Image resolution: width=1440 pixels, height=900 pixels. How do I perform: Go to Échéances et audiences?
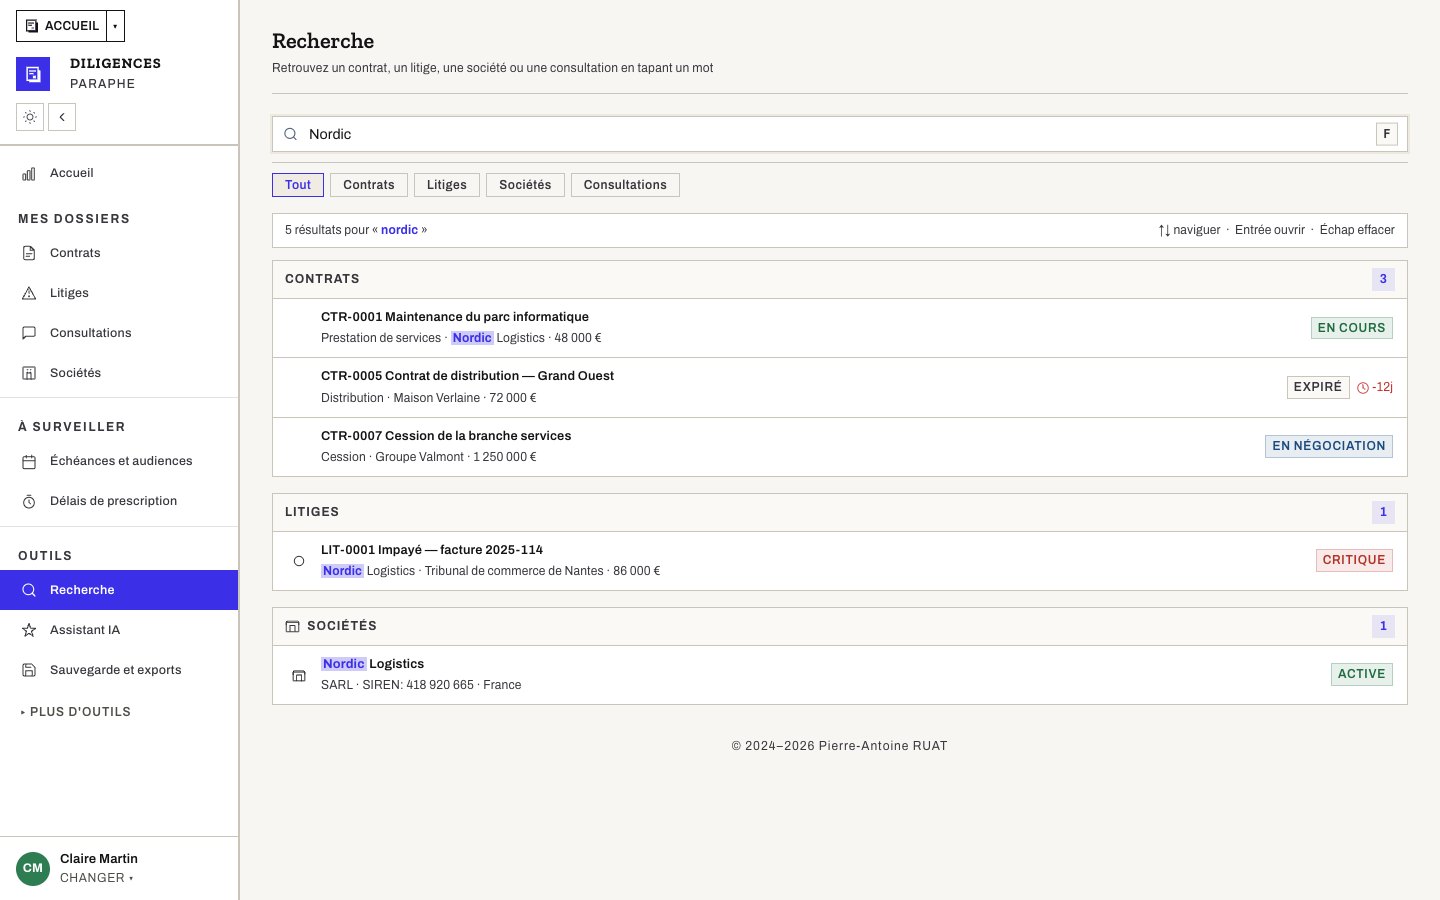pyautogui.click(x=119, y=461)
